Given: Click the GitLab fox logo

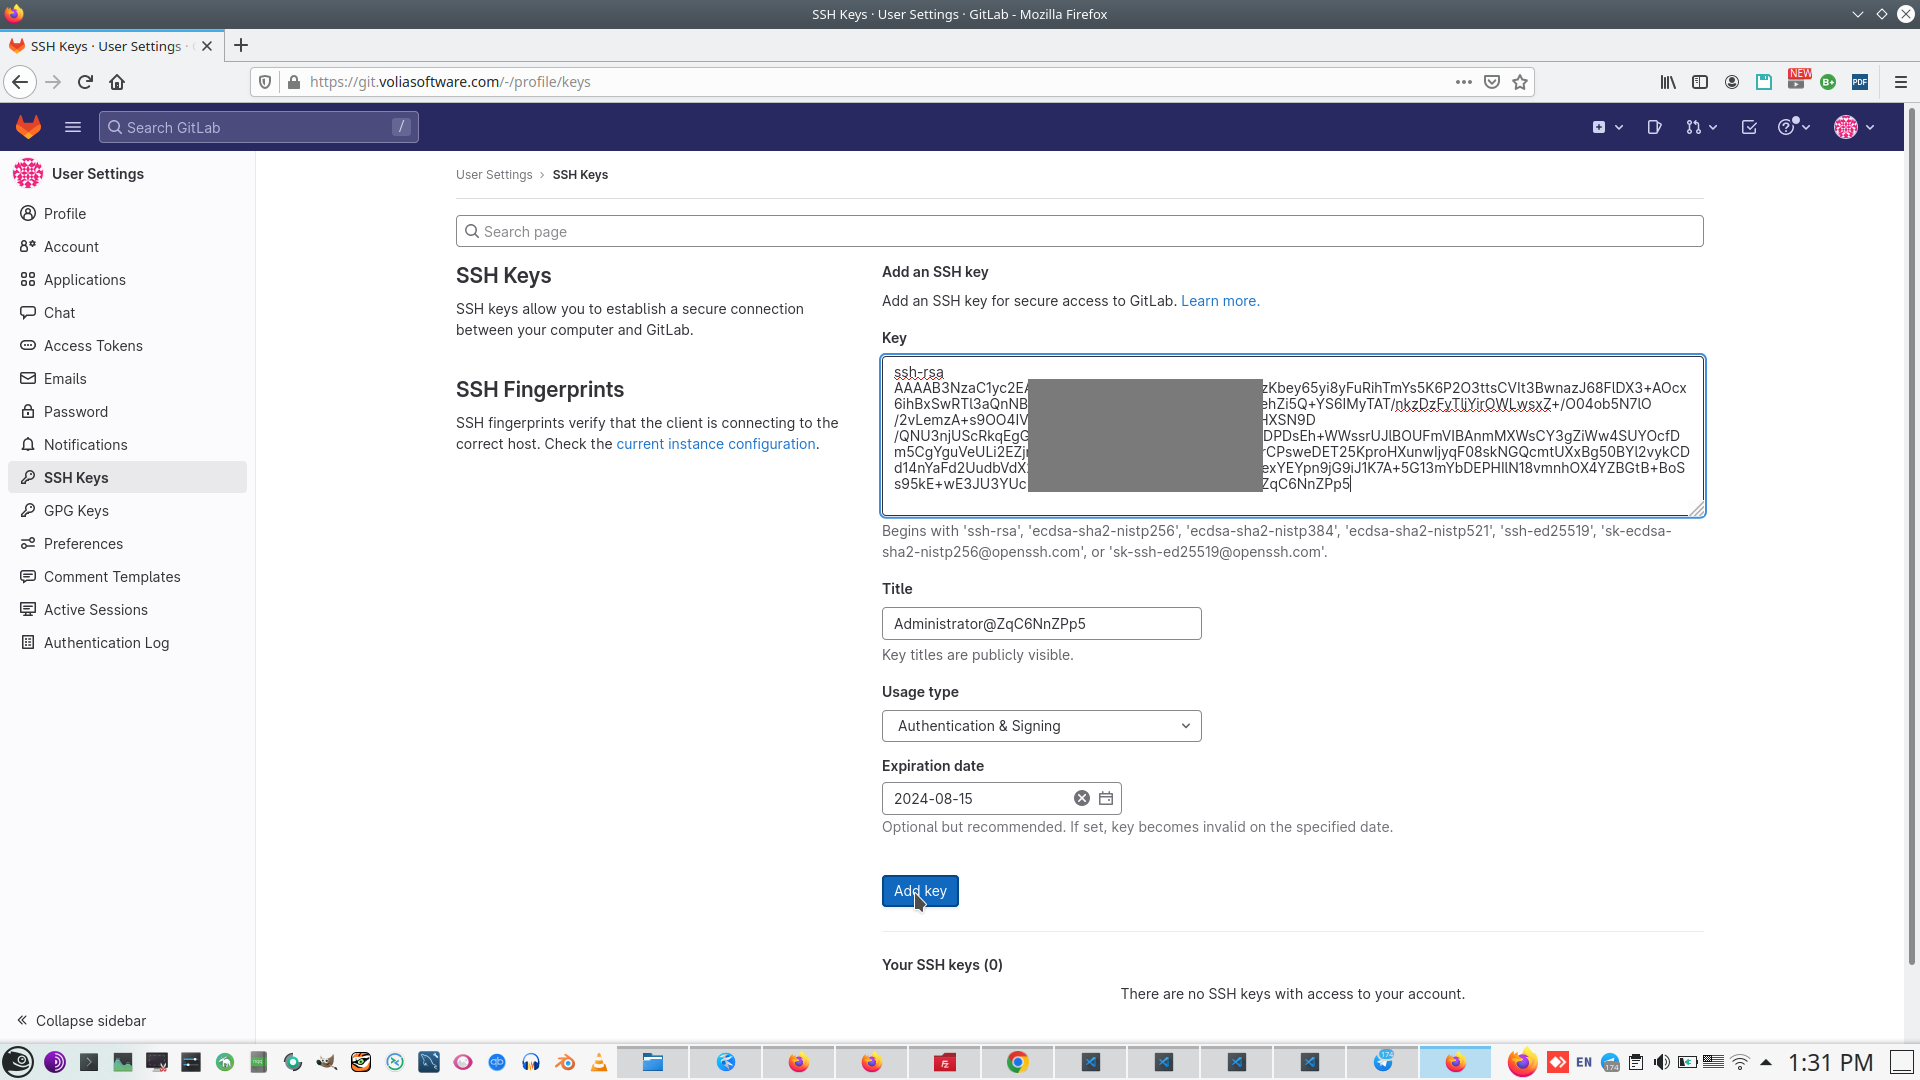Looking at the screenshot, I should pos(28,127).
